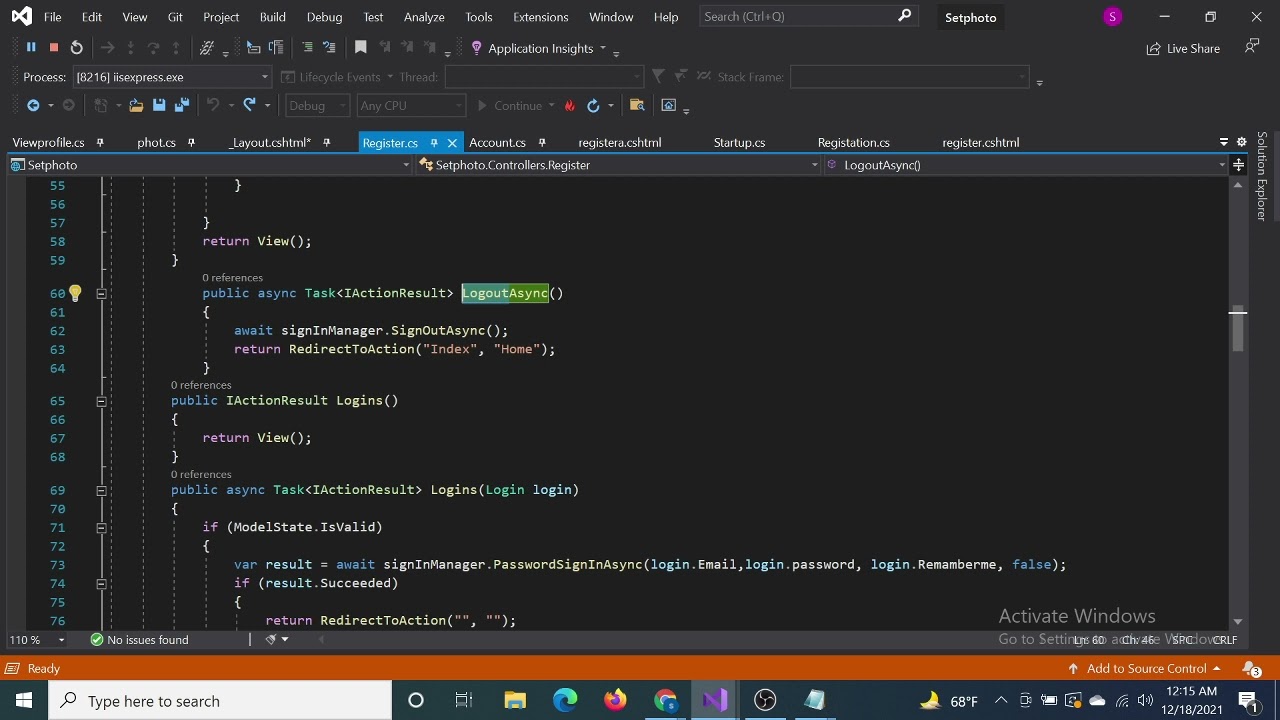Toggle pin on Register.cs tab
Screen dimensions: 1280x720
[x=434, y=143]
